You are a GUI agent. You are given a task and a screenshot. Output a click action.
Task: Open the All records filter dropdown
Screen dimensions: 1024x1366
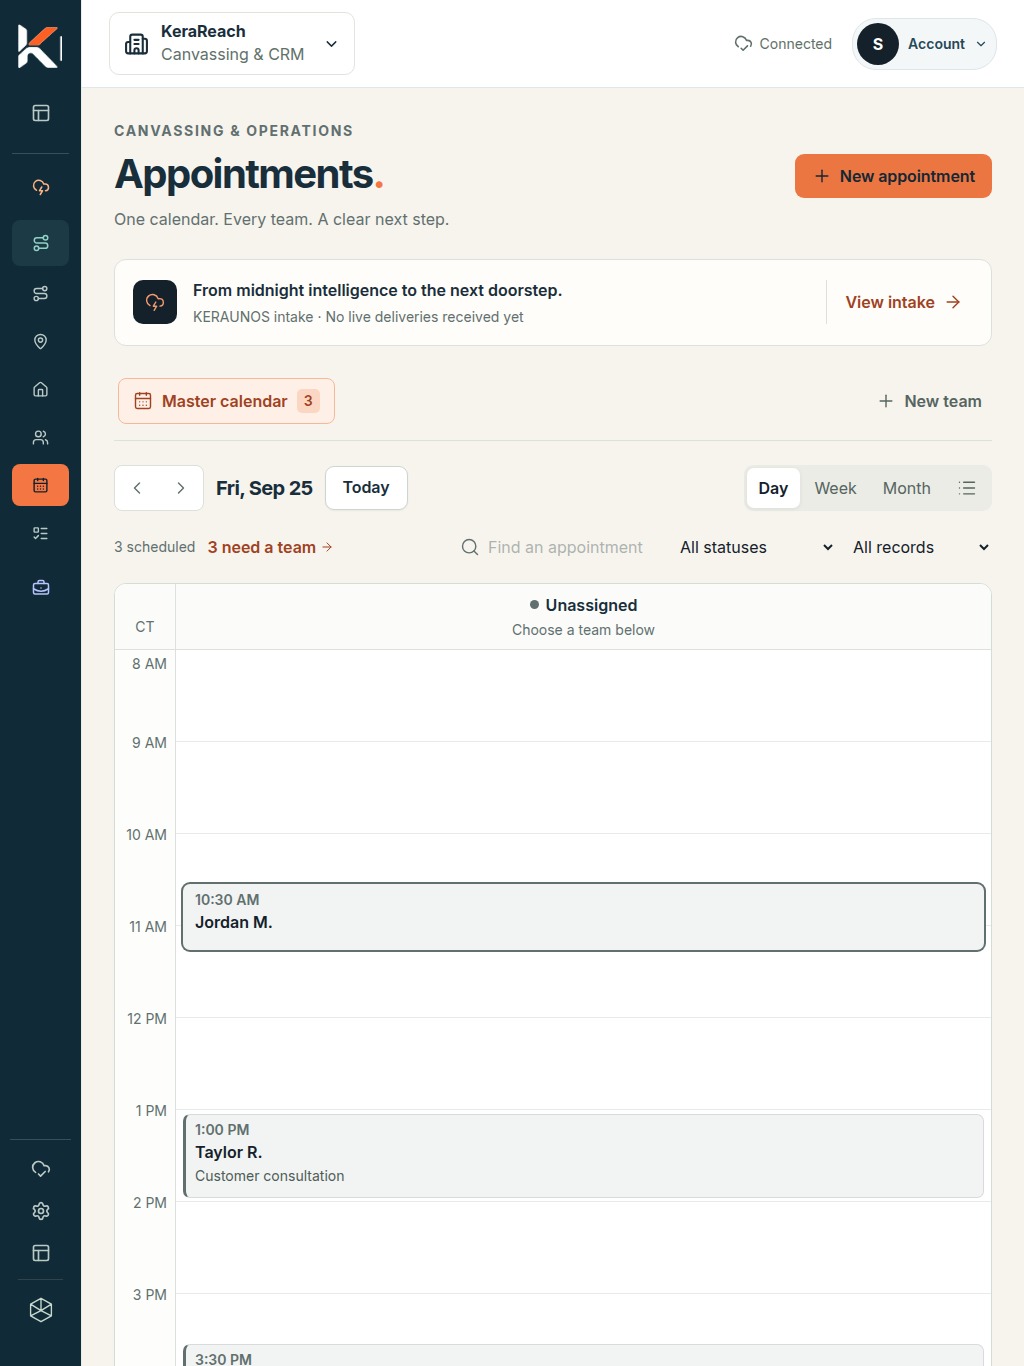921,547
